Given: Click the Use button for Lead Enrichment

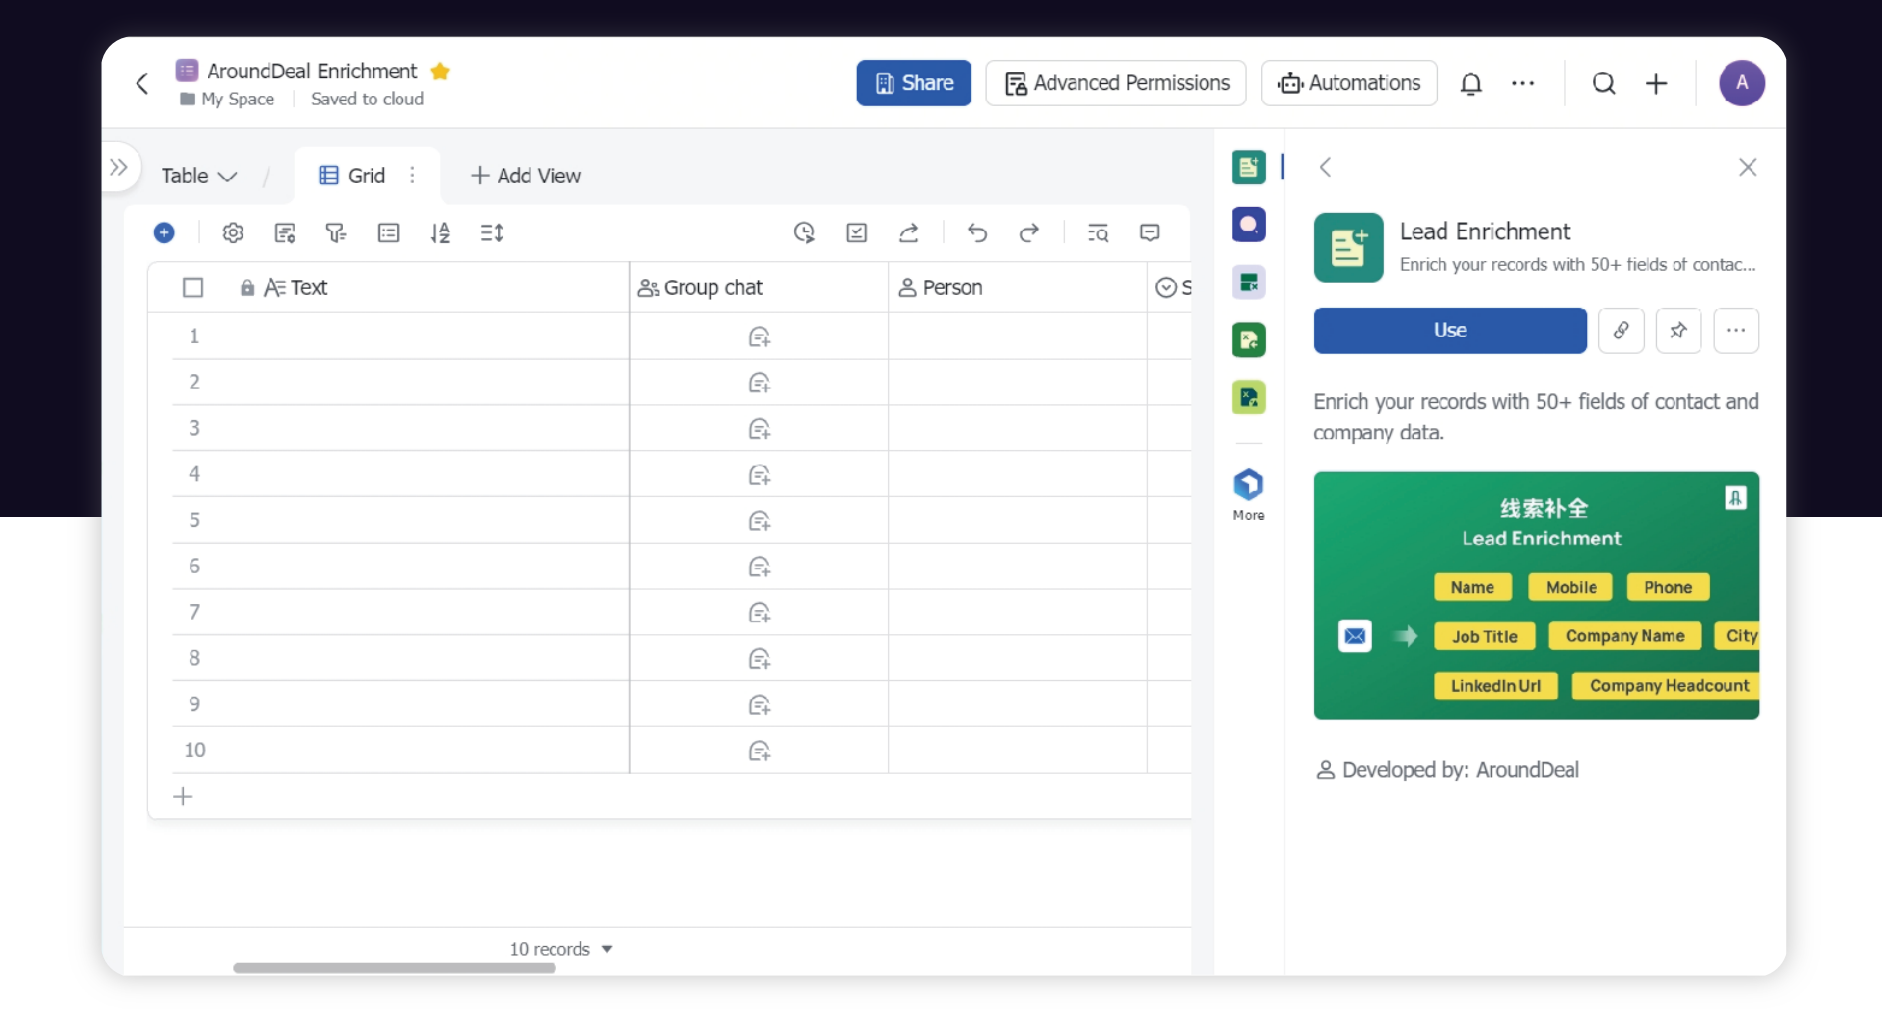Looking at the screenshot, I should pyautogui.click(x=1449, y=330).
